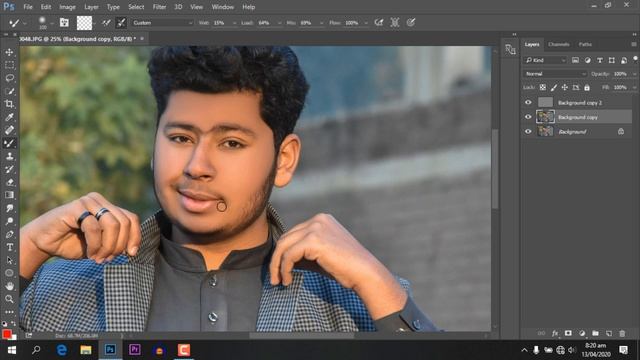
Task: Select the Zoom tool
Action: 9,299
